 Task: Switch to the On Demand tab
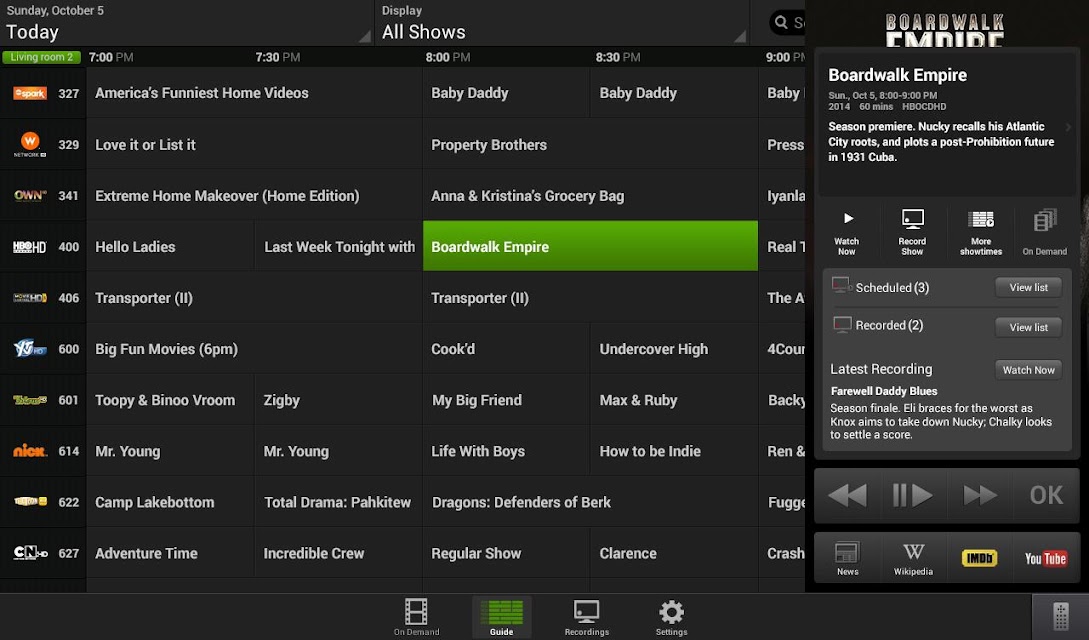(416, 617)
